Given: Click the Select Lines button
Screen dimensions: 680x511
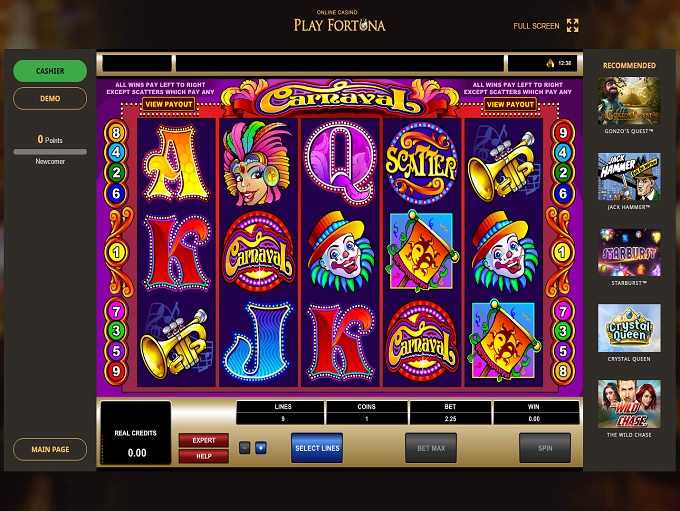Looking at the screenshot, I should pyautogui.click(x=317, y=448).
